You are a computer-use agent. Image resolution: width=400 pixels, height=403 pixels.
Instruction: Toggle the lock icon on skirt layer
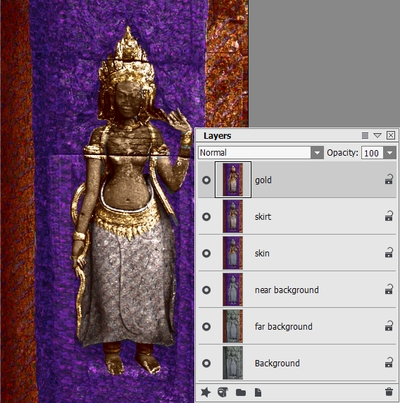click(389, 216)
